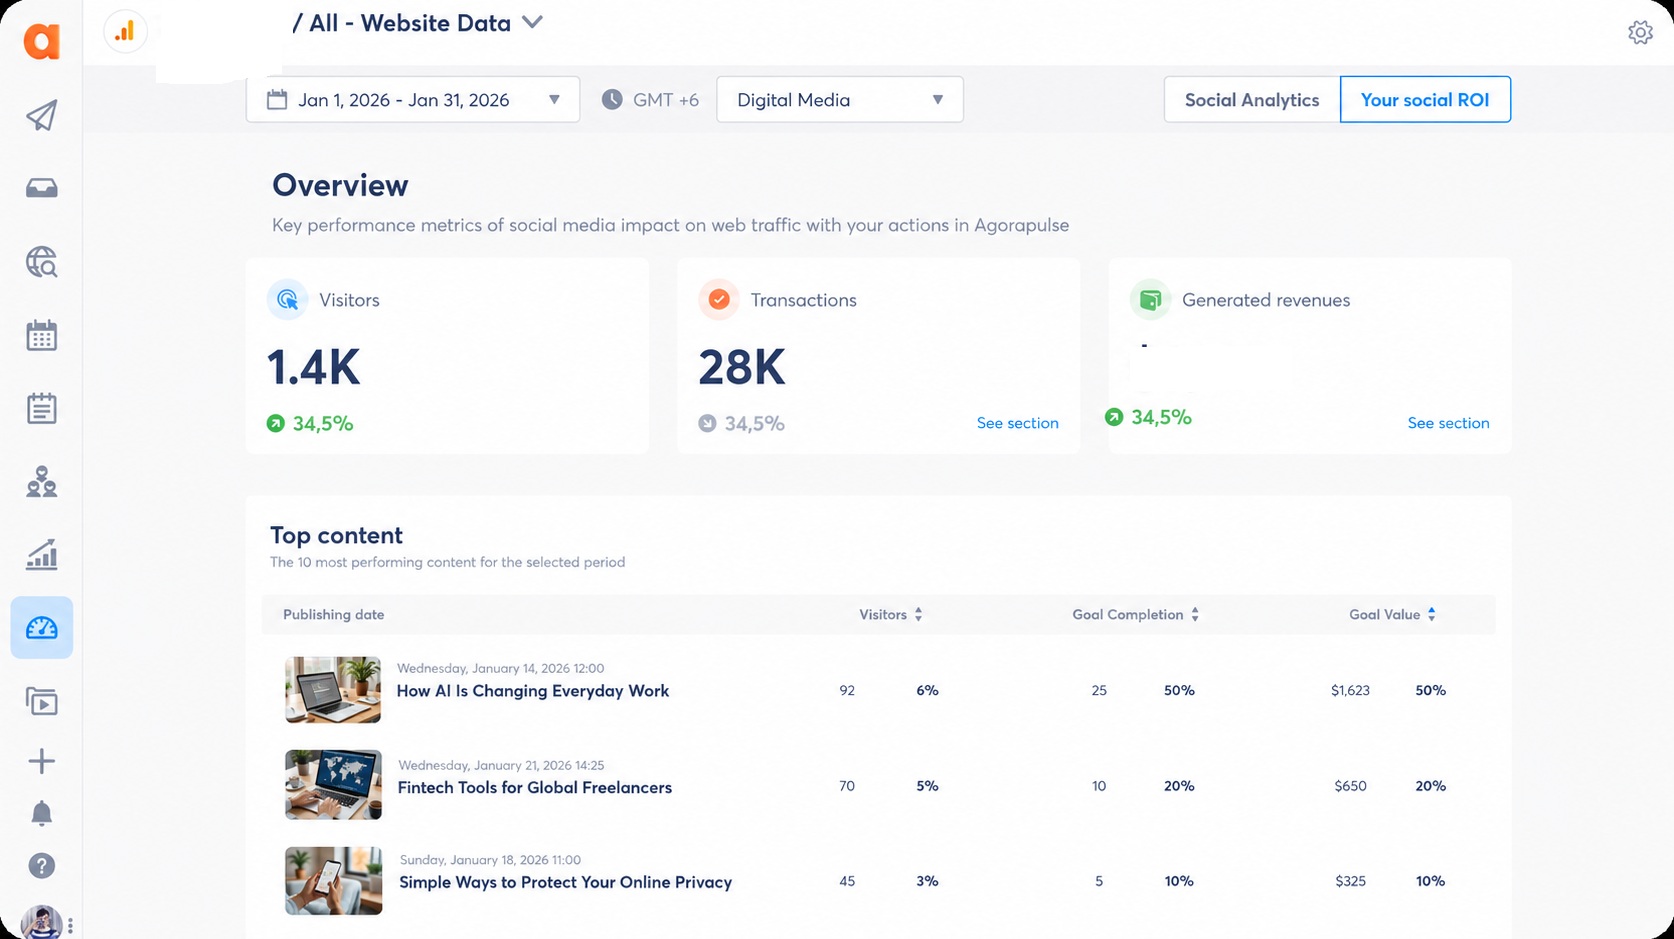Click the Transactions 28K metric value
Image resolution: width=1674 pixels, height=939 pixels.
(x=742, y=367)
